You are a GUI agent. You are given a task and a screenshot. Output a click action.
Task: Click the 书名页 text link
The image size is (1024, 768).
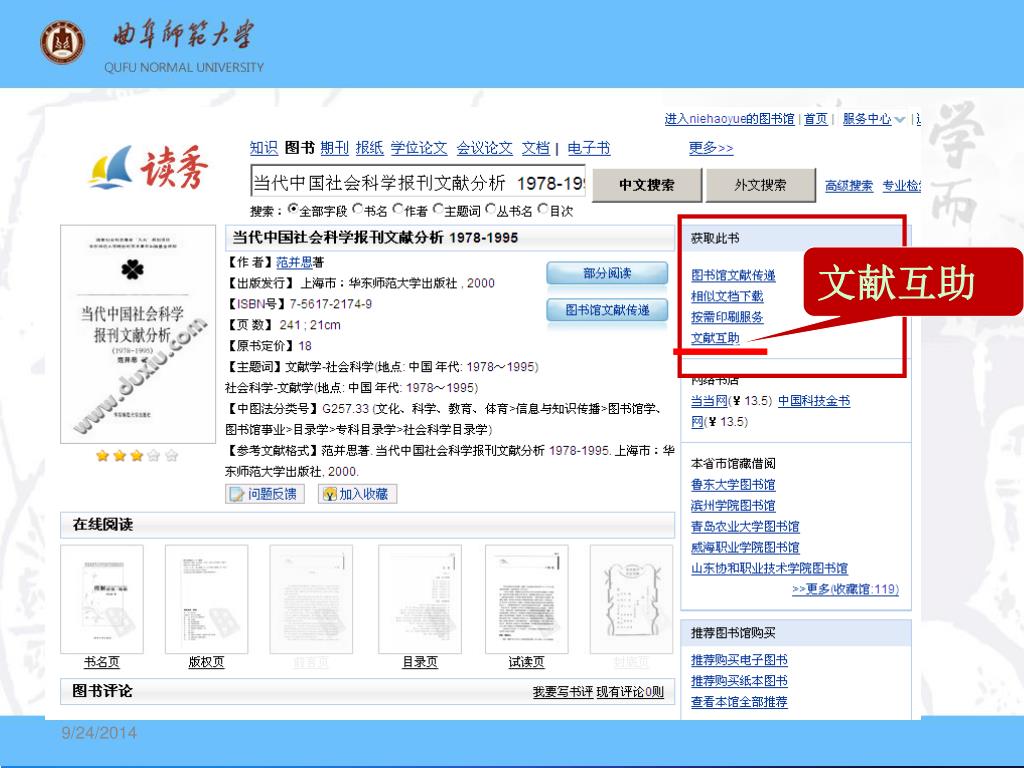pyautogui.click(x=102, y=662)
